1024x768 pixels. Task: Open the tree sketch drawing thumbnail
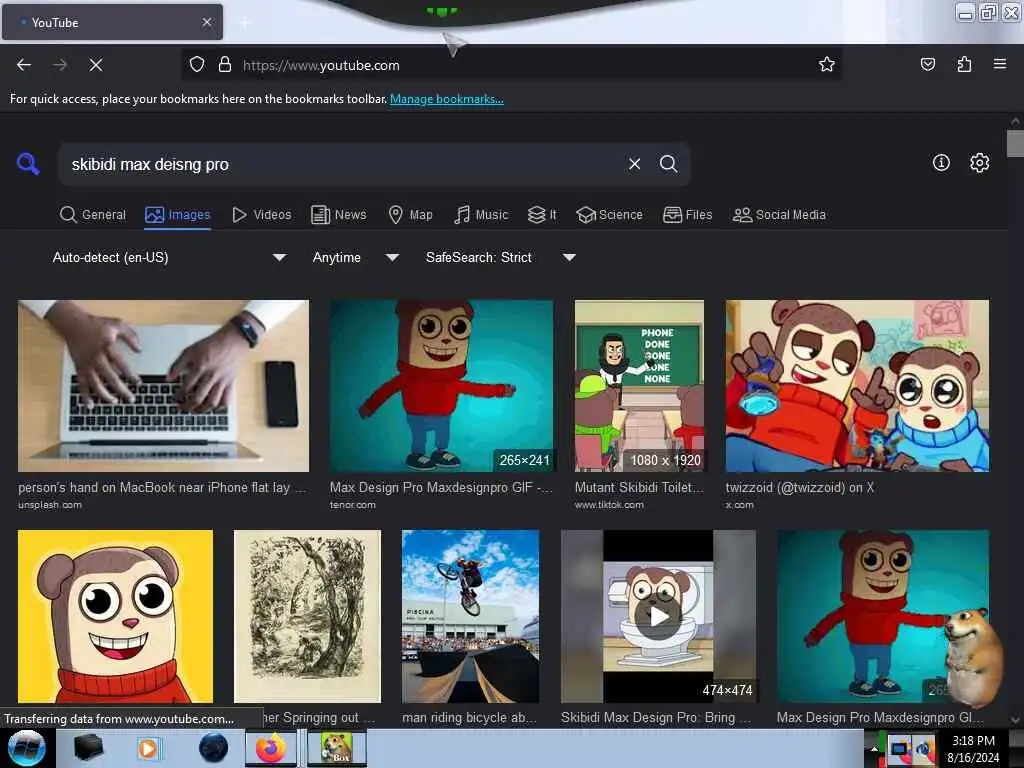[x=308, y=616]
